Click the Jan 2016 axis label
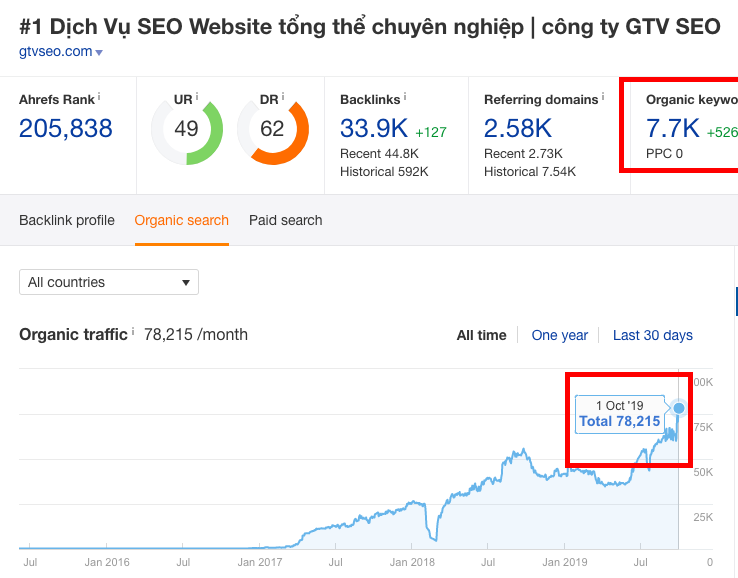 107,562
